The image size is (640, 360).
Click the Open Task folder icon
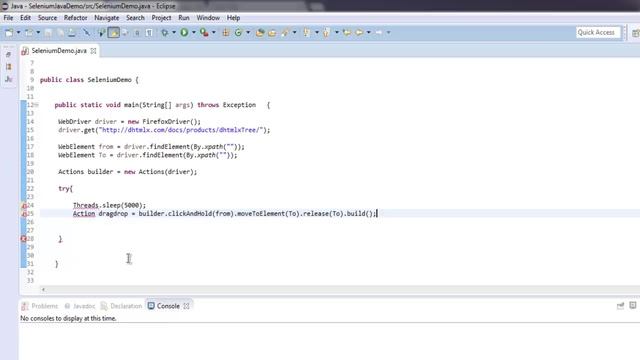(x=272, y=33)
